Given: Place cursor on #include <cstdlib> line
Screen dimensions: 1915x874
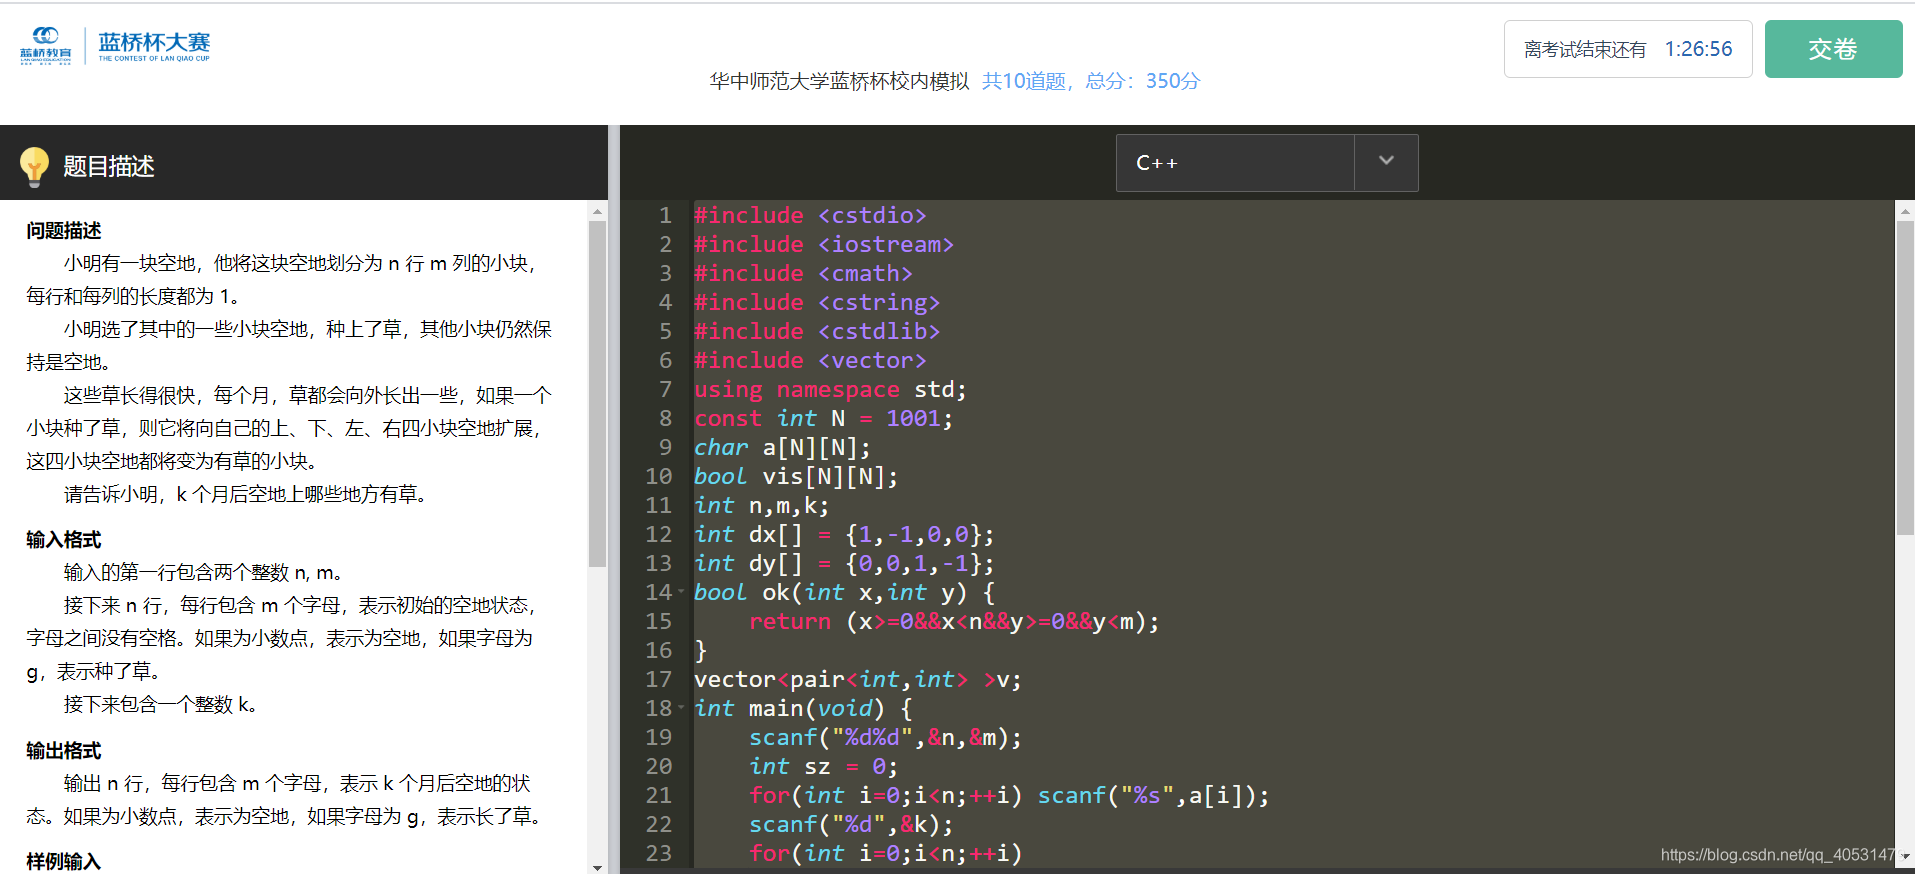Looking at the screenshot, I should [x=817, y=331].
